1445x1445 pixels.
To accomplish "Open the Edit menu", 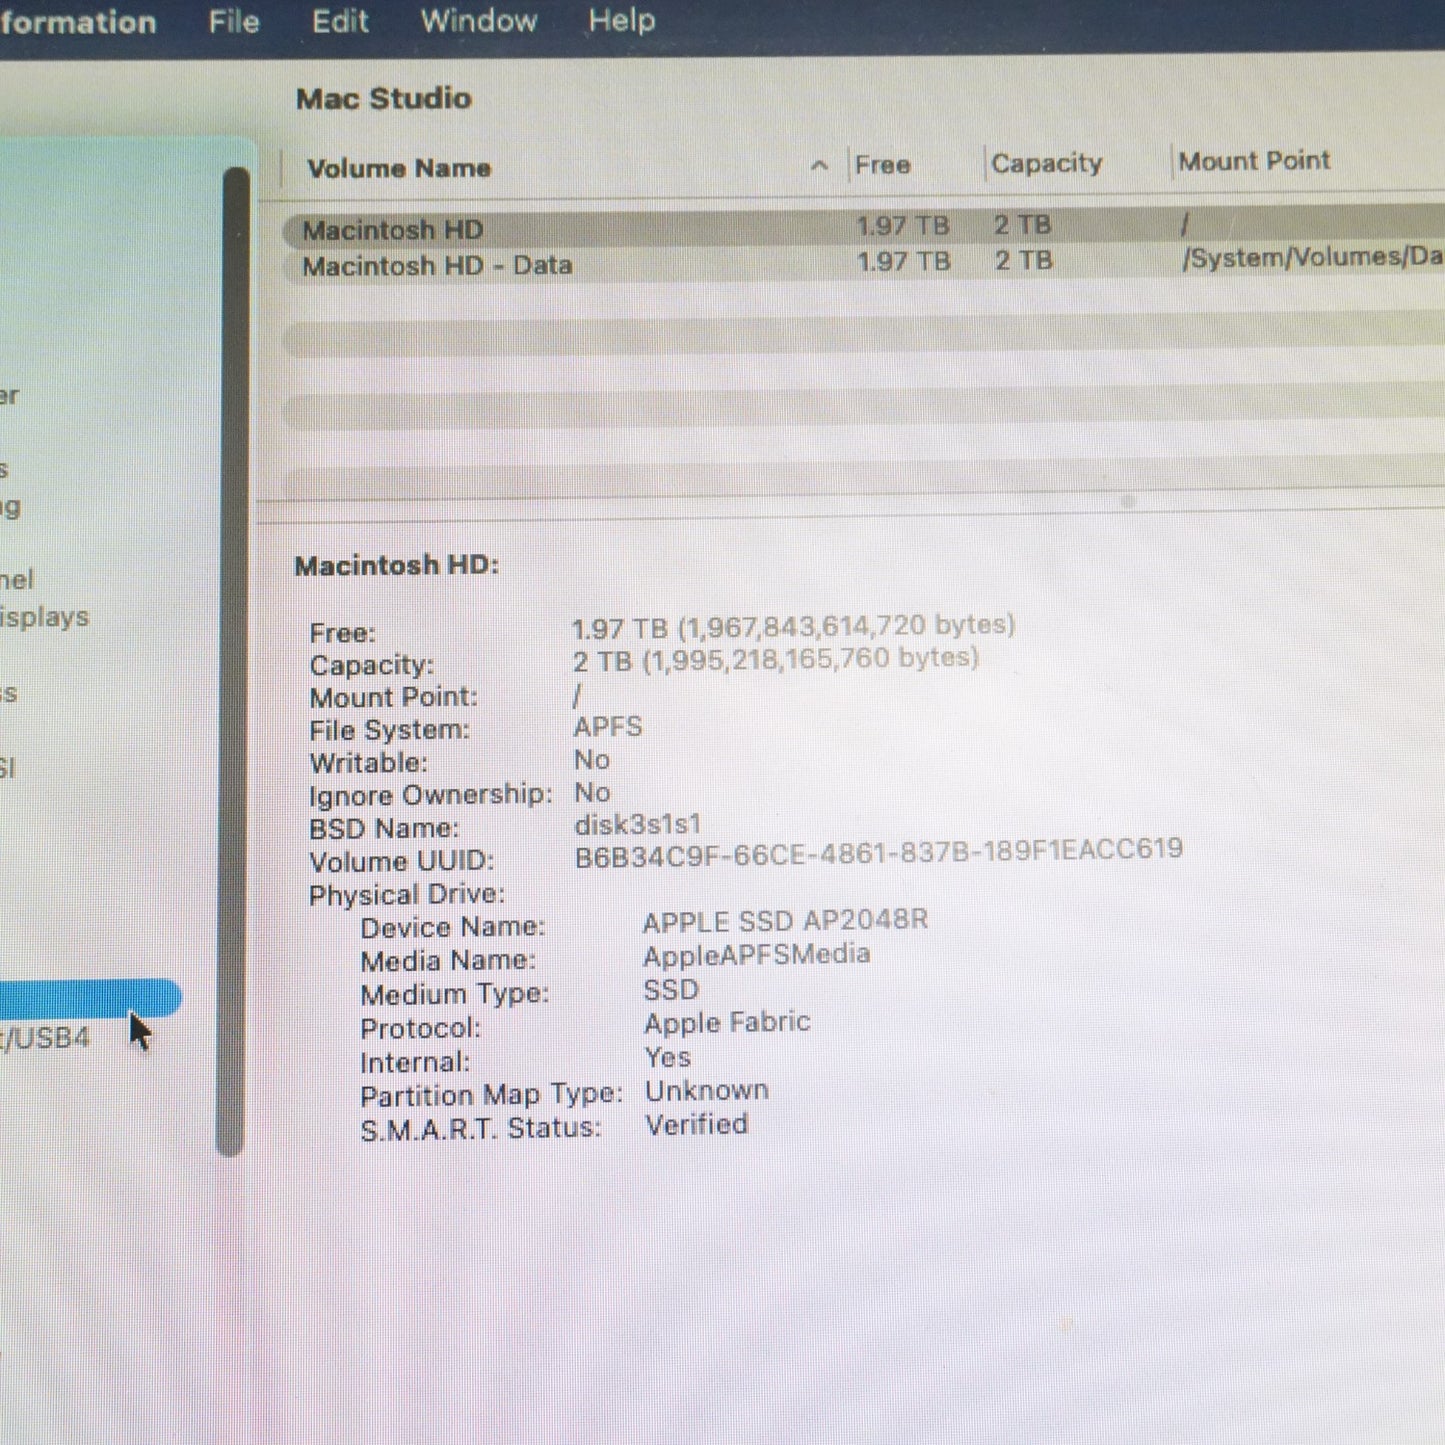I will pos(340,21).
